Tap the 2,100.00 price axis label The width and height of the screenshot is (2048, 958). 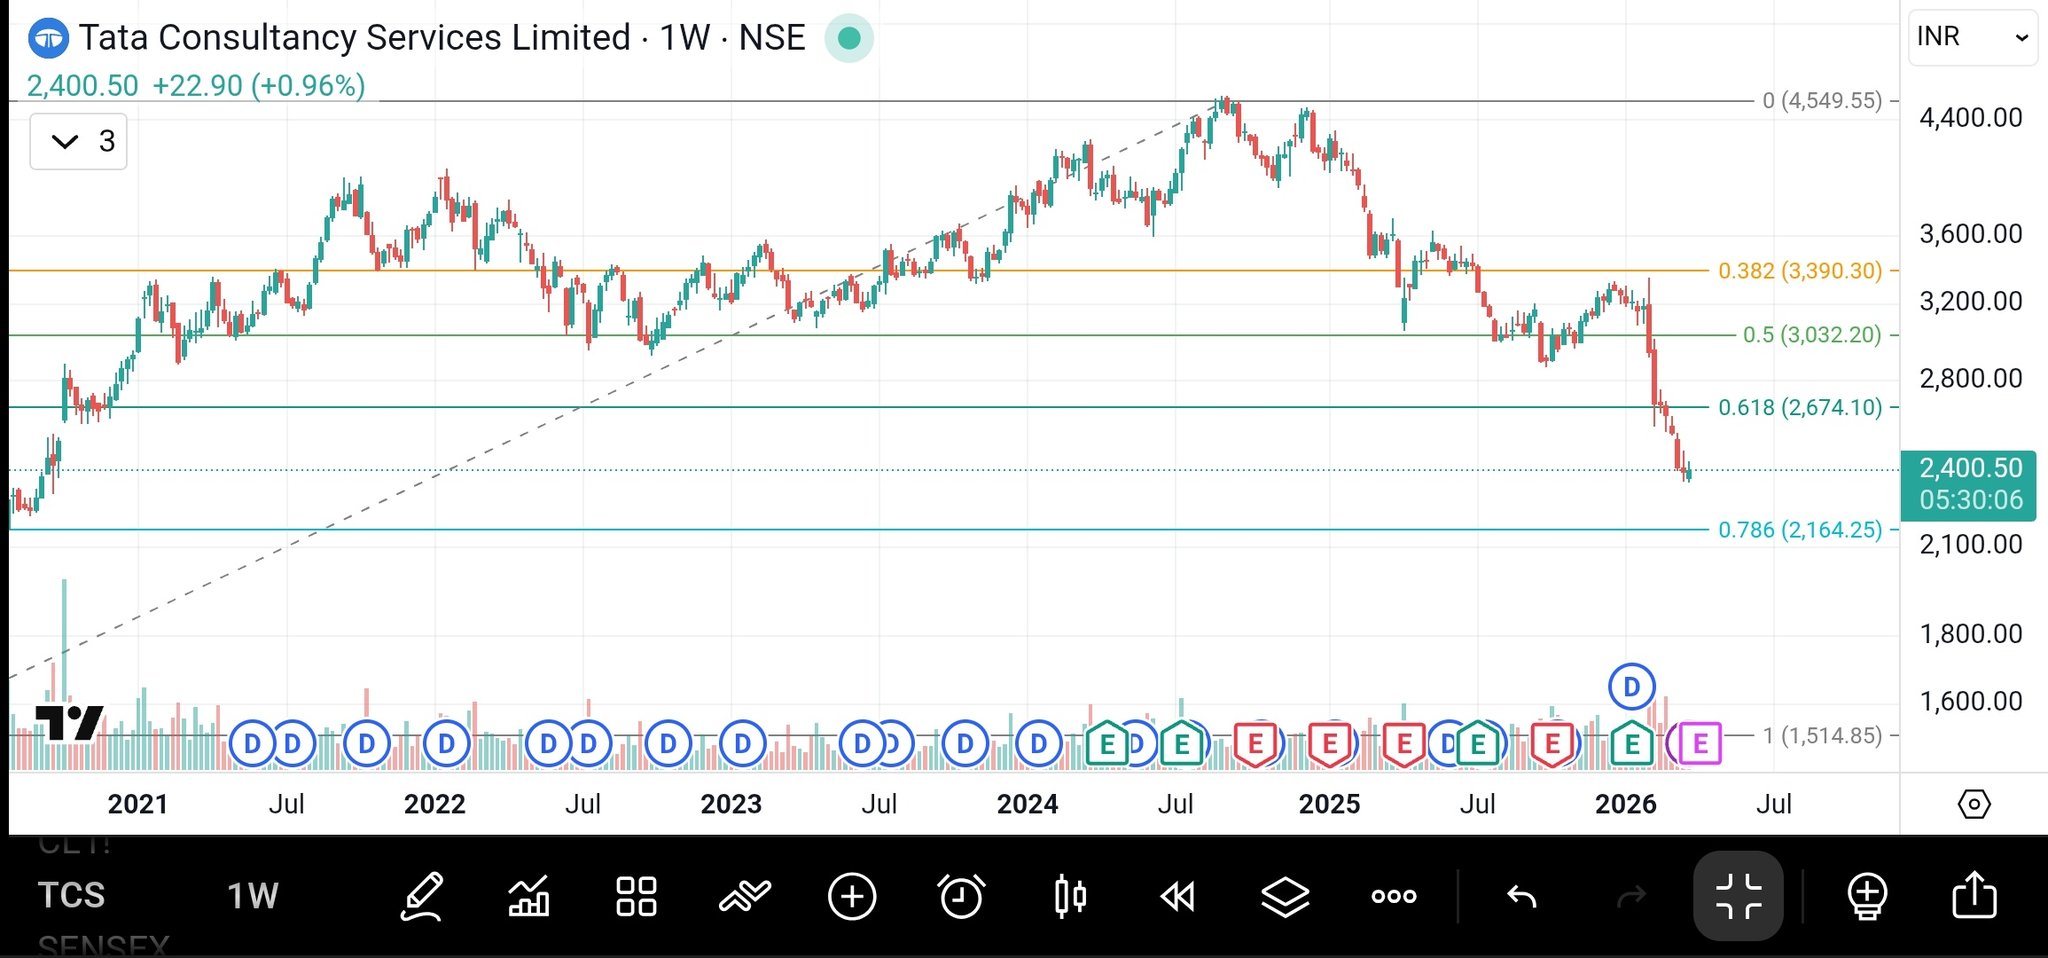click(x=1971, y=544)
